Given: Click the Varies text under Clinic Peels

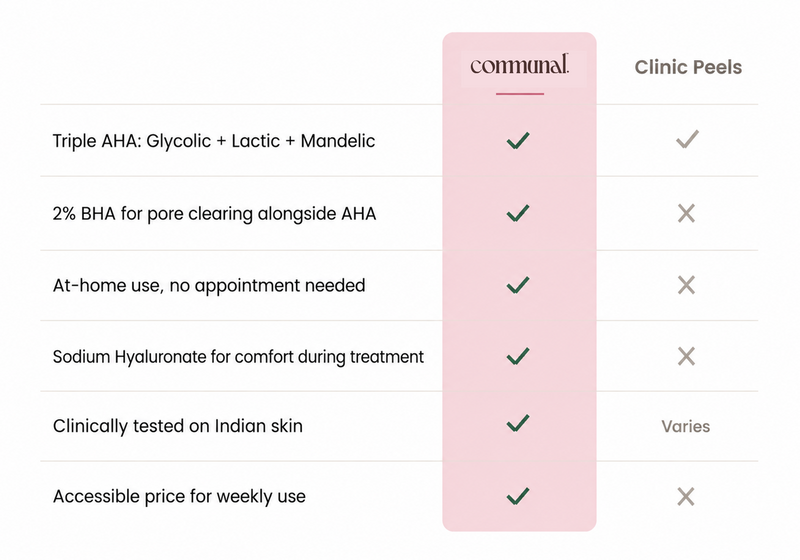Looking at the screenshot, I should [686, 426].
